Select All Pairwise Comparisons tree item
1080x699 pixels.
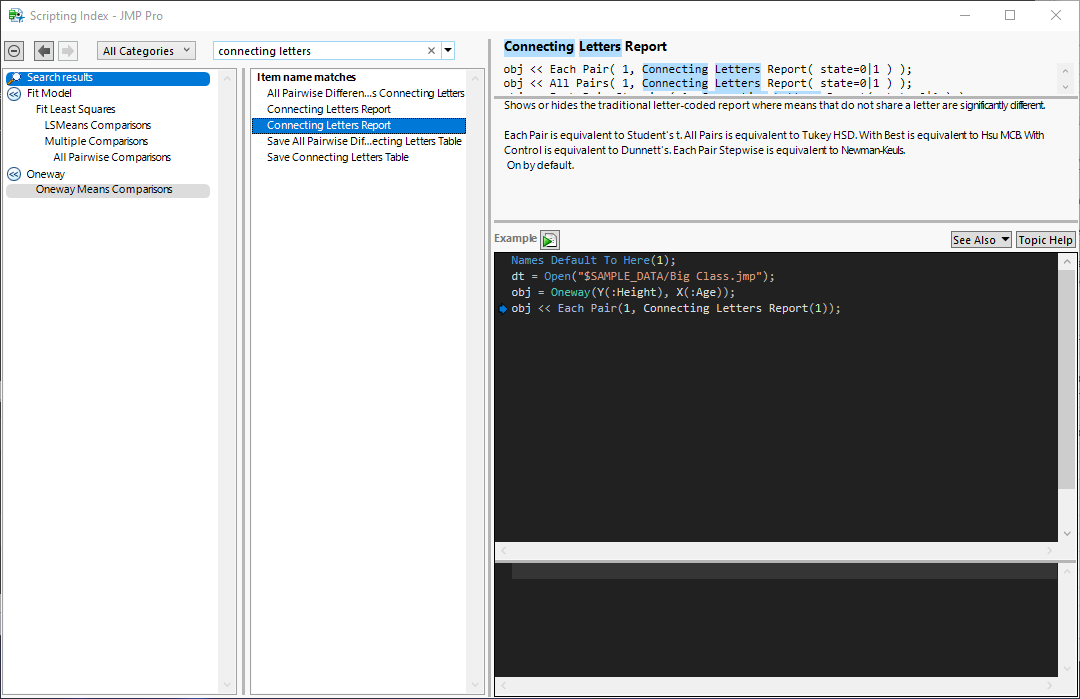point(112,158)
